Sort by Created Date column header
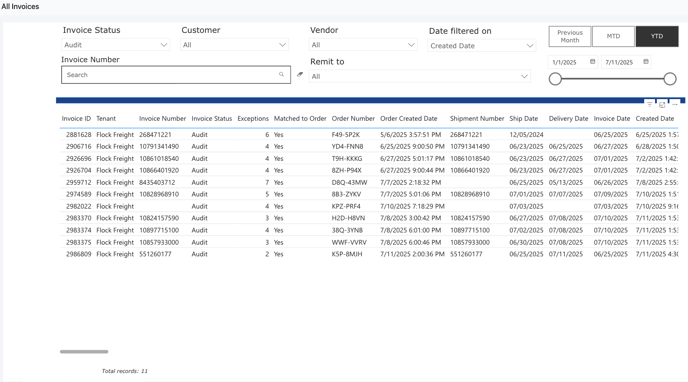The height and width of the screenshot is (382, 688). pos(655,118)
